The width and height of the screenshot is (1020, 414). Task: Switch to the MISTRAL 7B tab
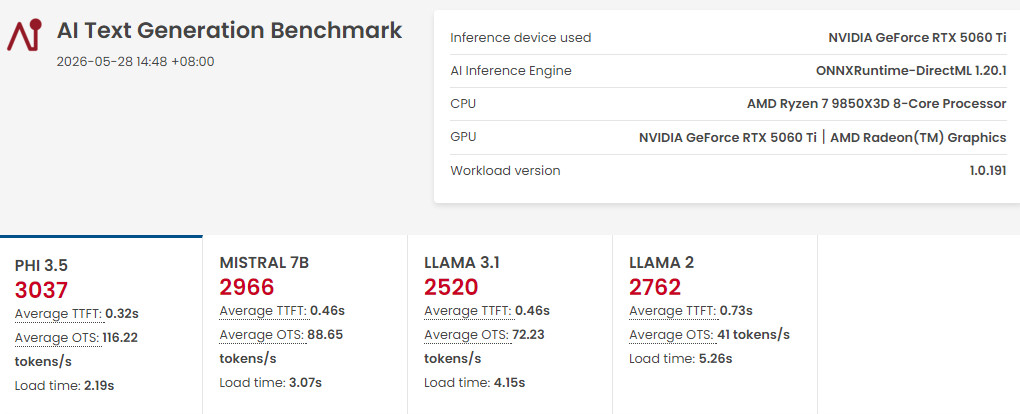pyautogui.click(x=305, y=325)
